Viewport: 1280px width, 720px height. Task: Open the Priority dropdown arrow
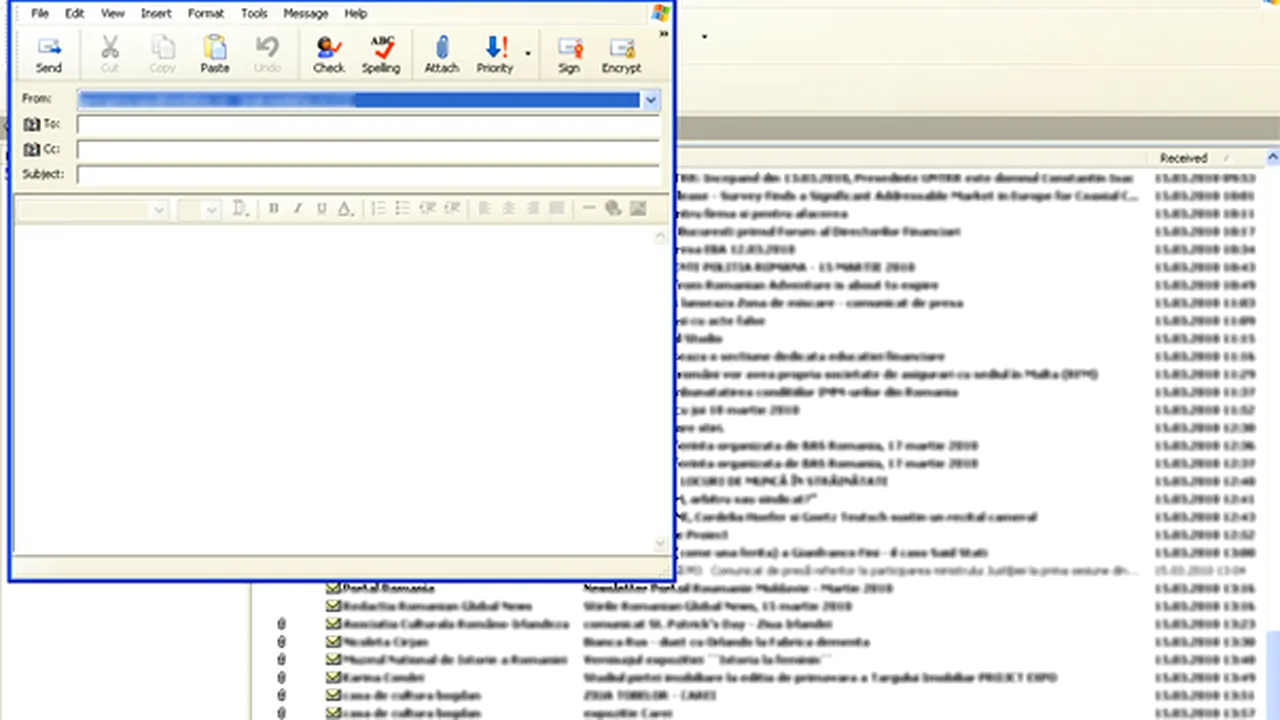coord(528,54)
